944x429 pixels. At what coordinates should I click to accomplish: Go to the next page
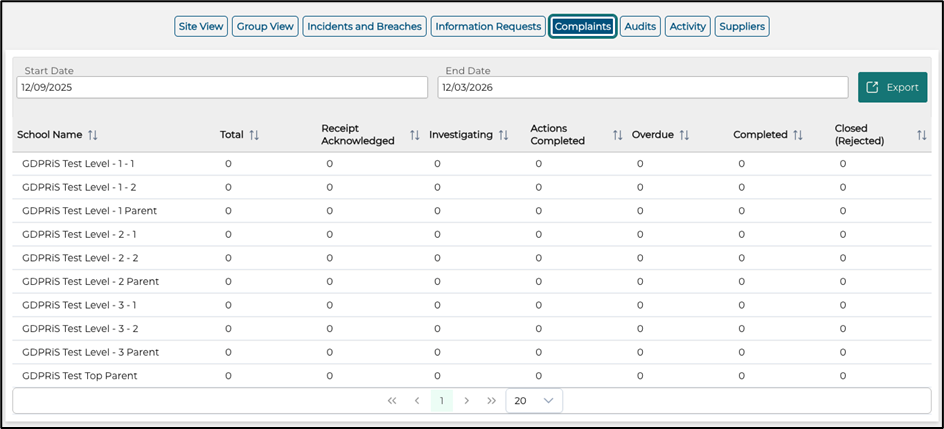click(466, 400)
